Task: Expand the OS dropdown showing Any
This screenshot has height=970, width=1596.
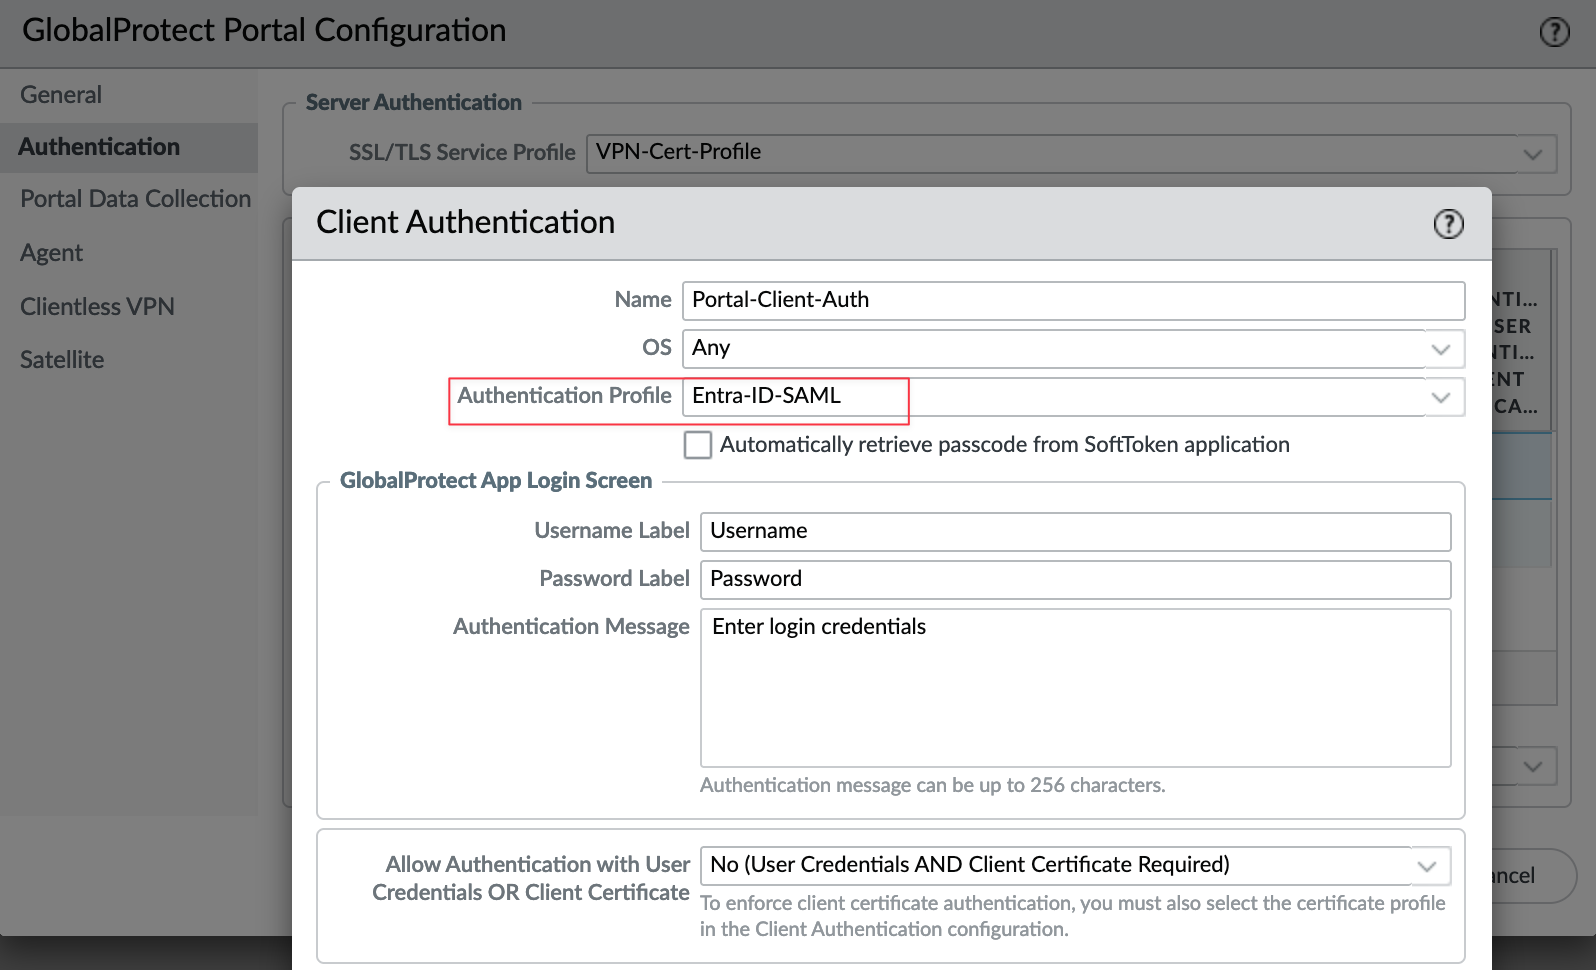Action: click(1440, 349)
